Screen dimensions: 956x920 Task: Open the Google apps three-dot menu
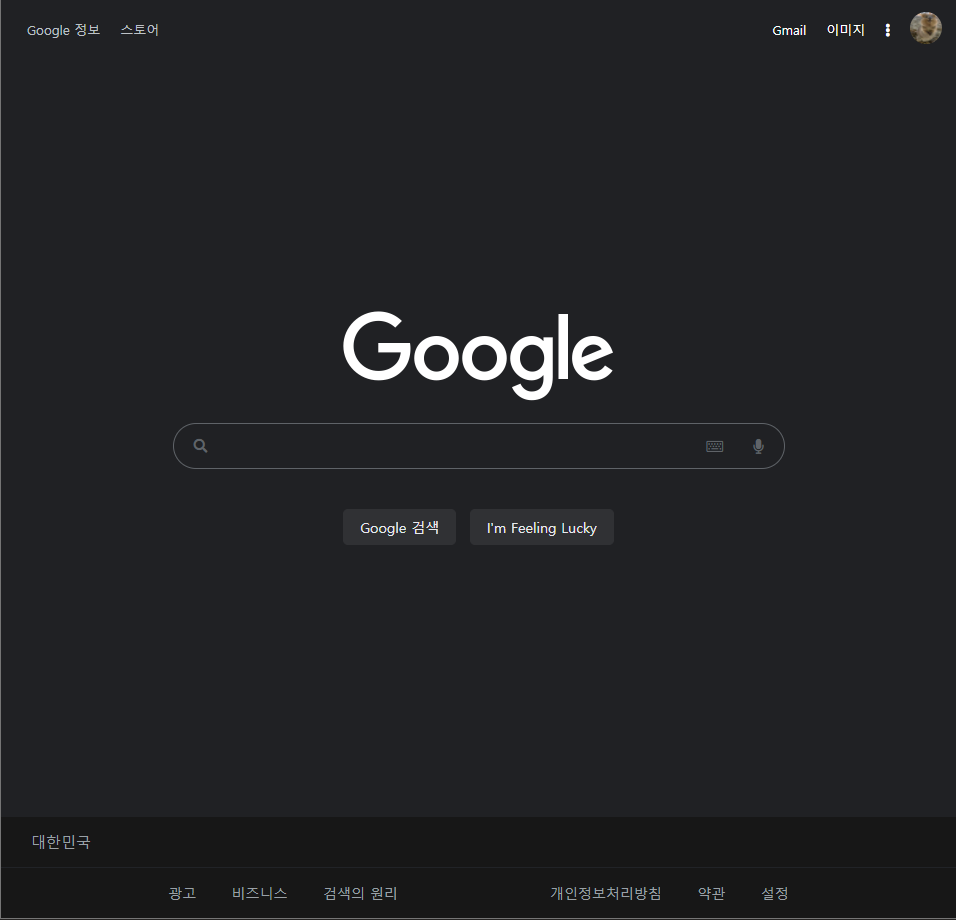888,30
